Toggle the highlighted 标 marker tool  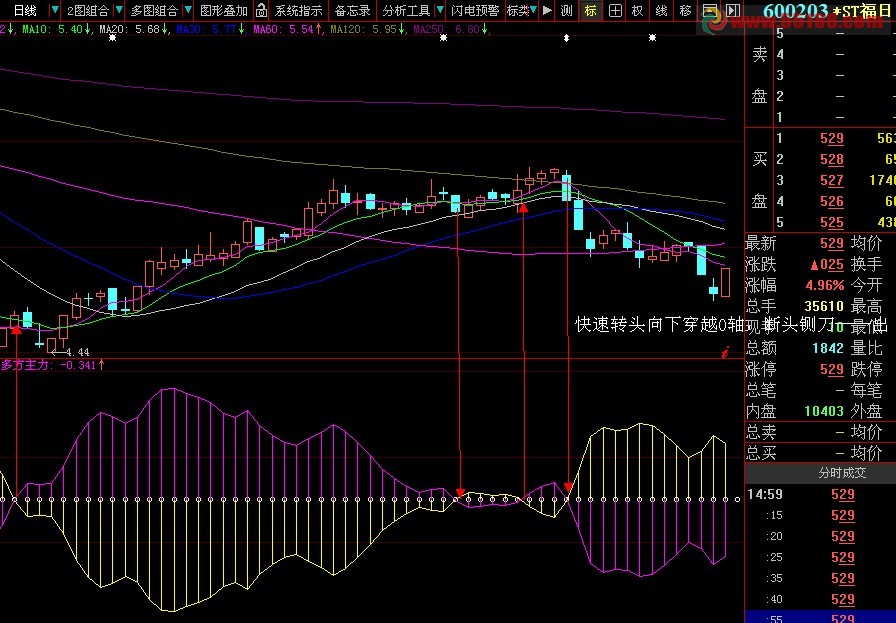click(x=590, y=10)
